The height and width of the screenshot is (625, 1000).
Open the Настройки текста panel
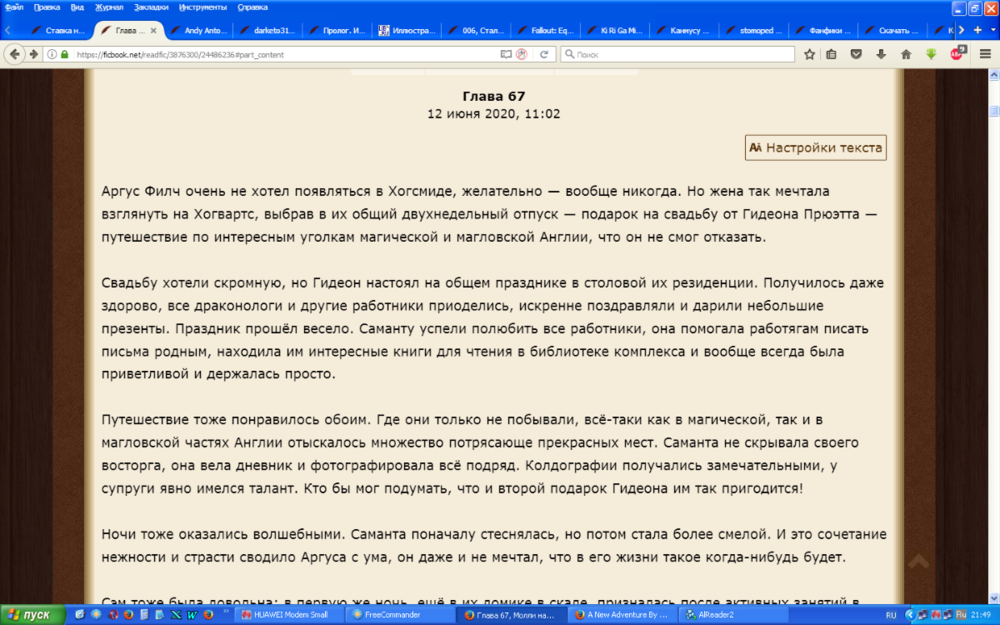coord(814,147)
